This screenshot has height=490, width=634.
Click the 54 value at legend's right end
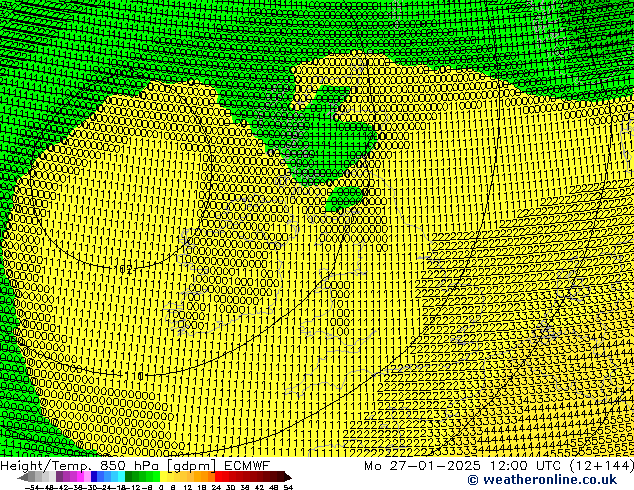tap(288, 487)
